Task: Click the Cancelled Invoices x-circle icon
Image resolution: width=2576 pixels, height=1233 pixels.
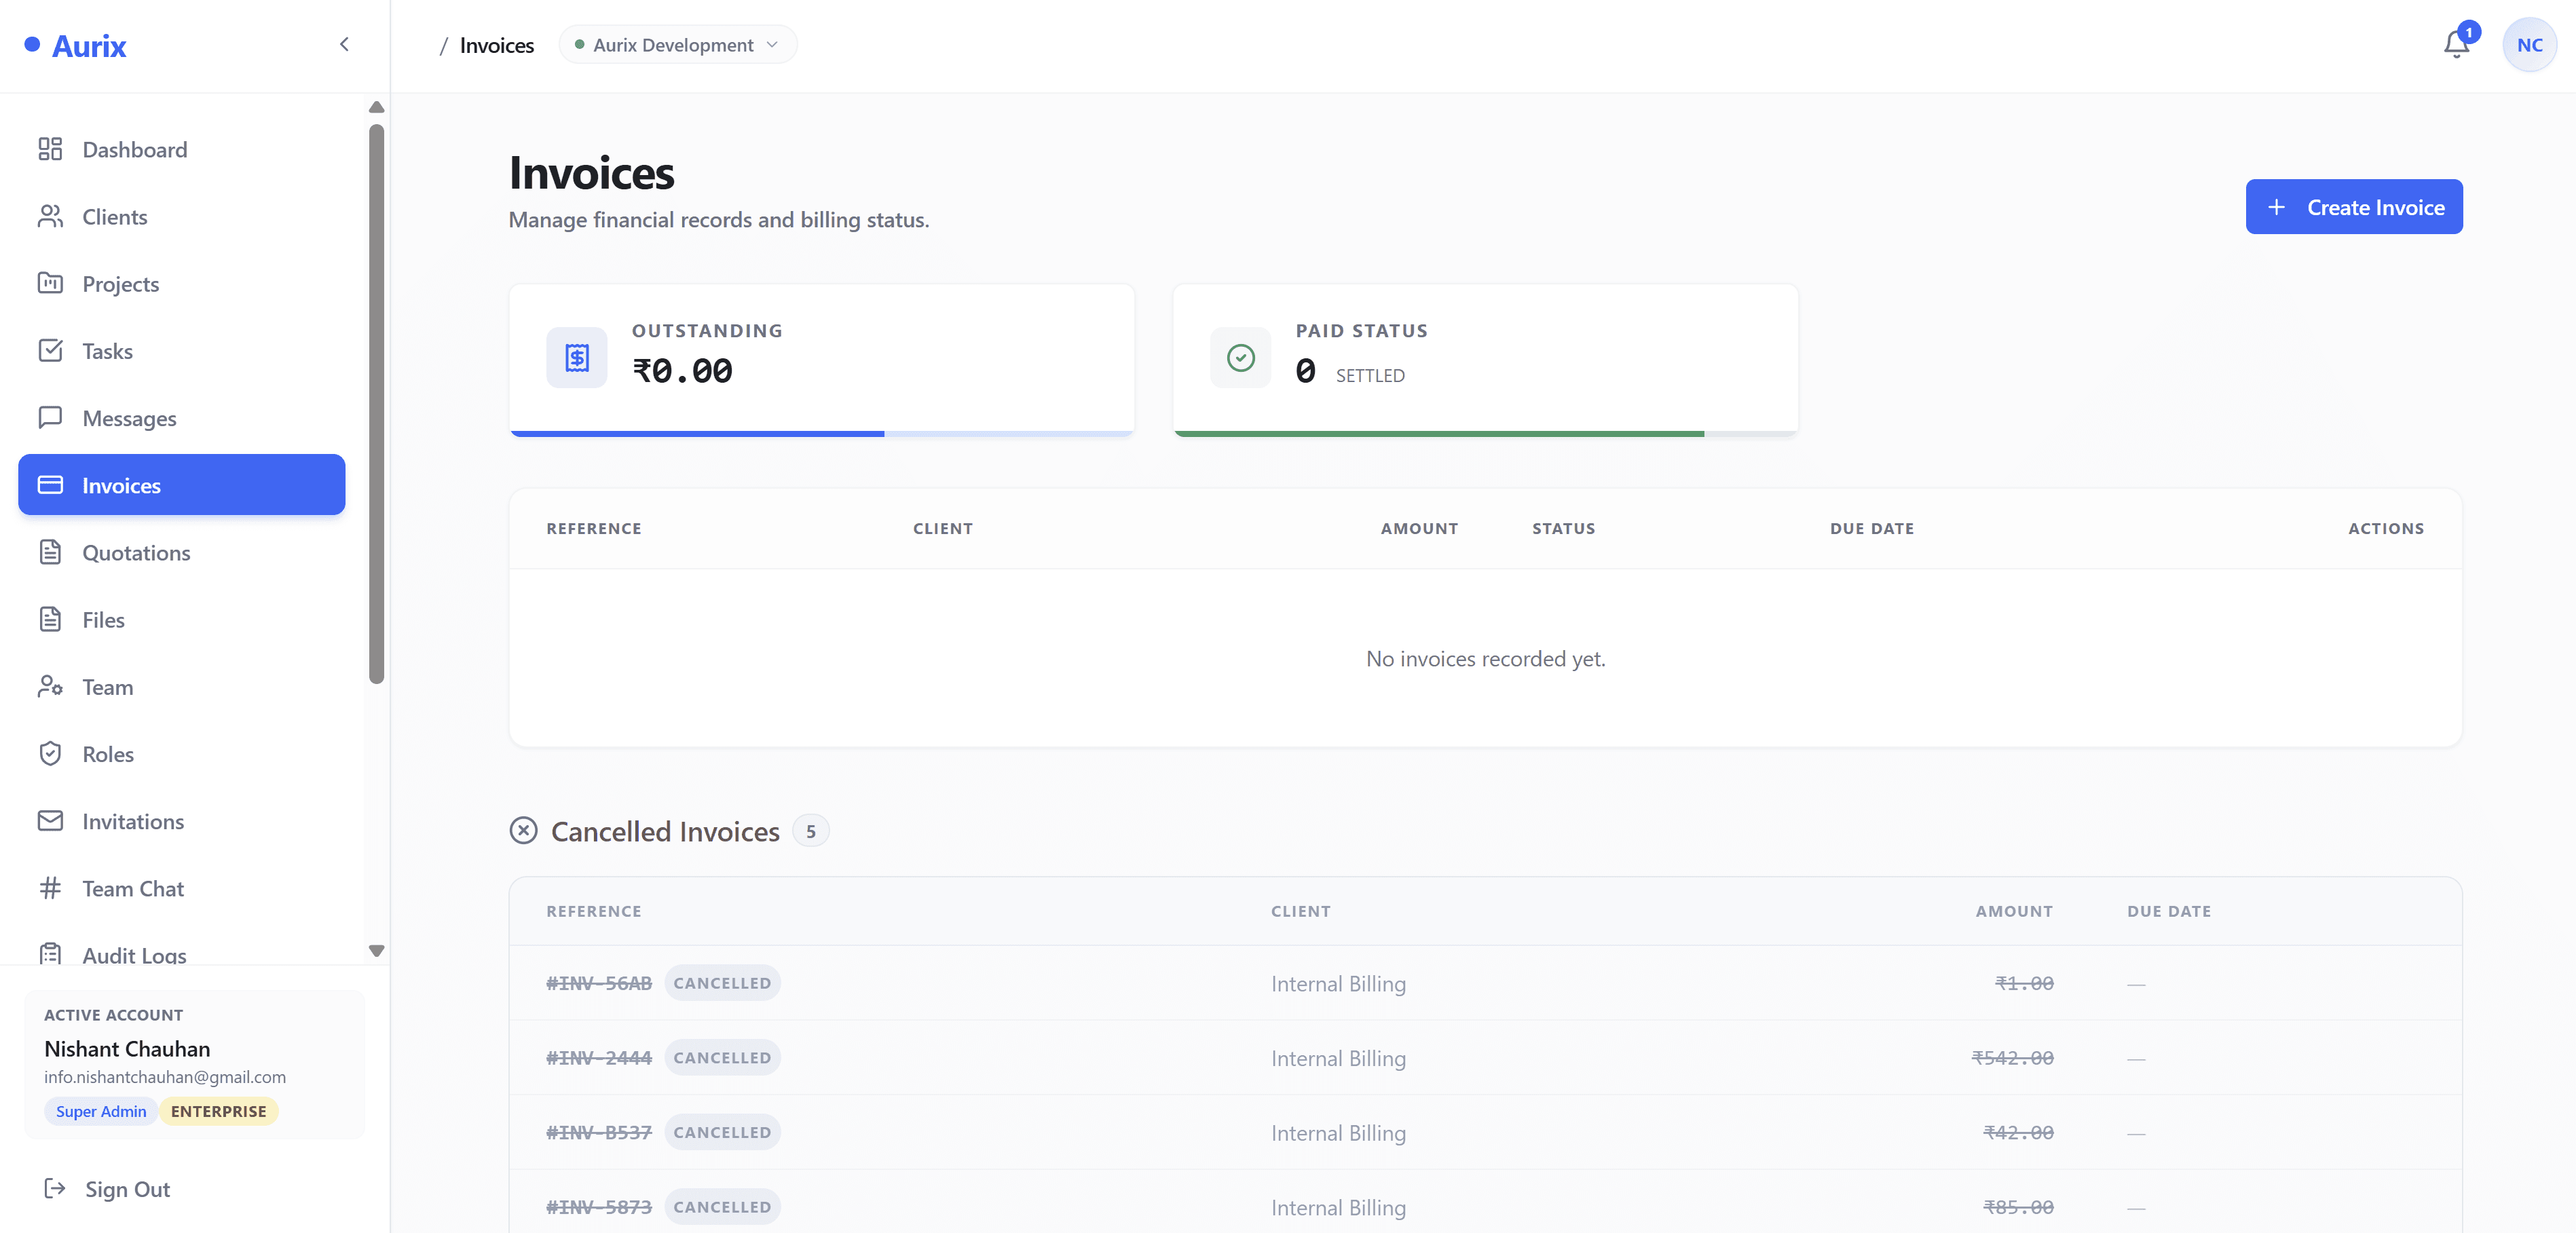Action: [x=523, y=831]
